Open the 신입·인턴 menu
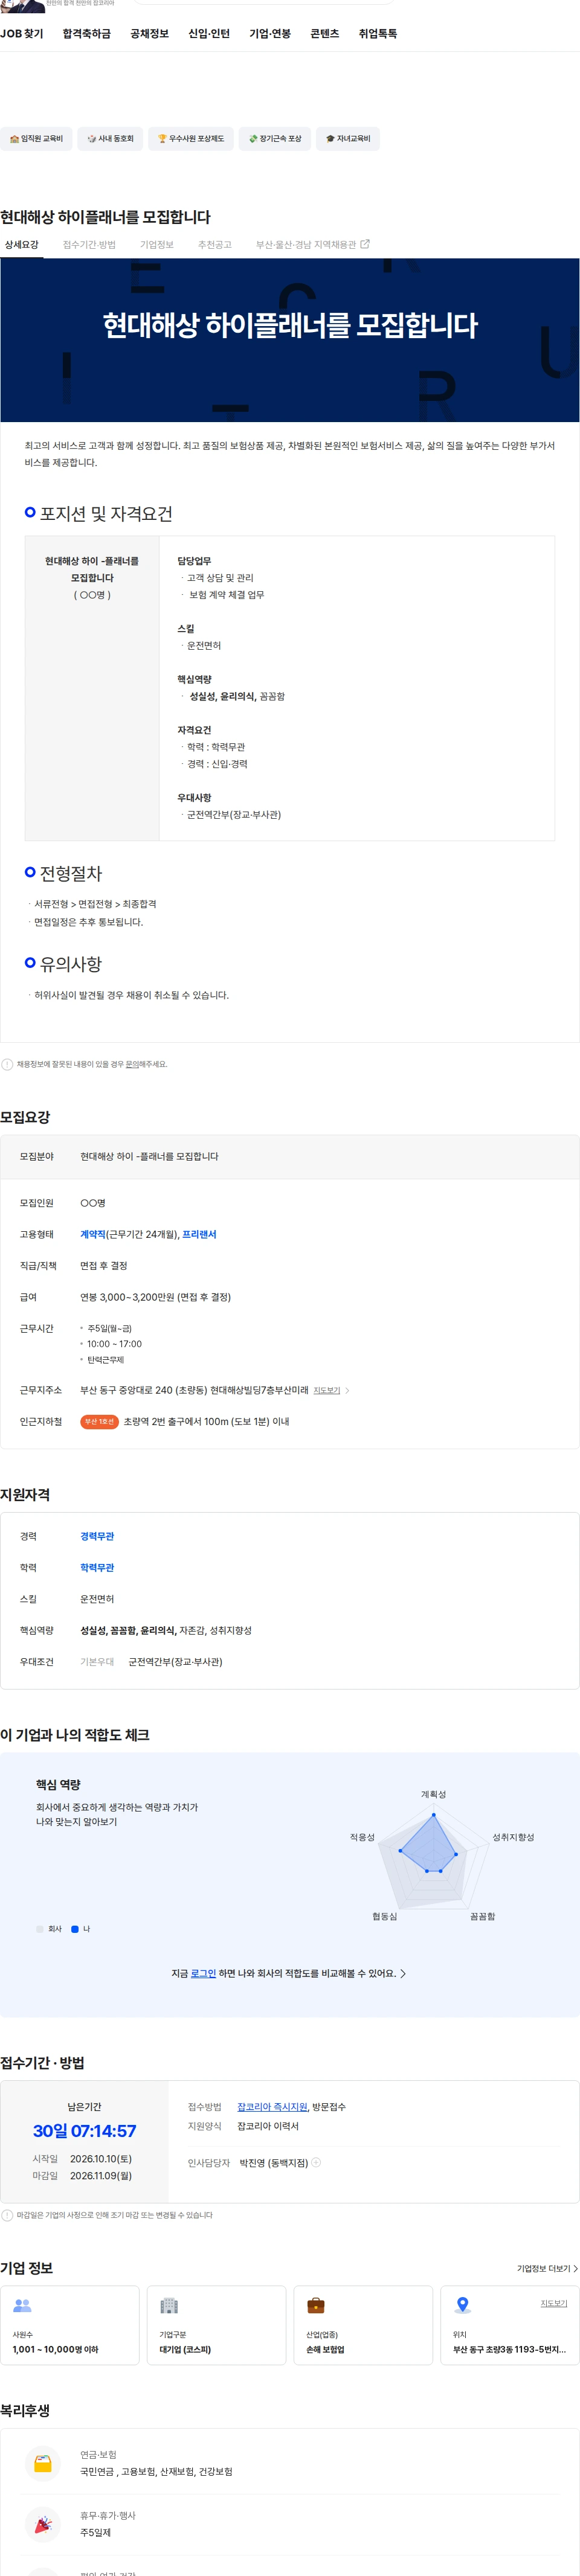Screen dimensions: 580x2576 (209, 34)
